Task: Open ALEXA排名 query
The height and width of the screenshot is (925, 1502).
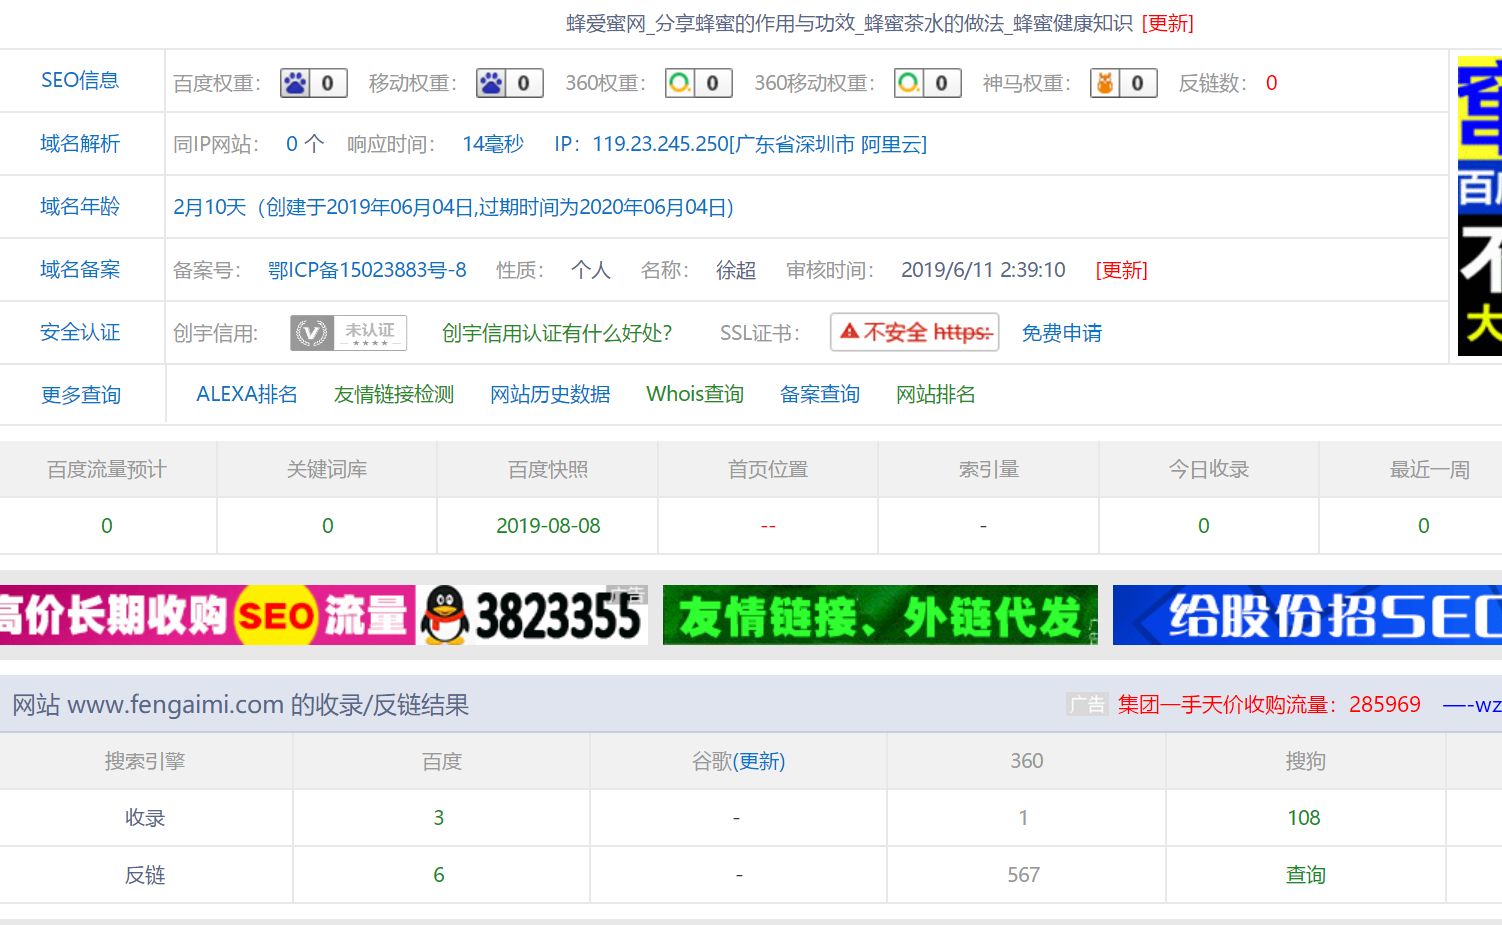Action: [247, 394]
